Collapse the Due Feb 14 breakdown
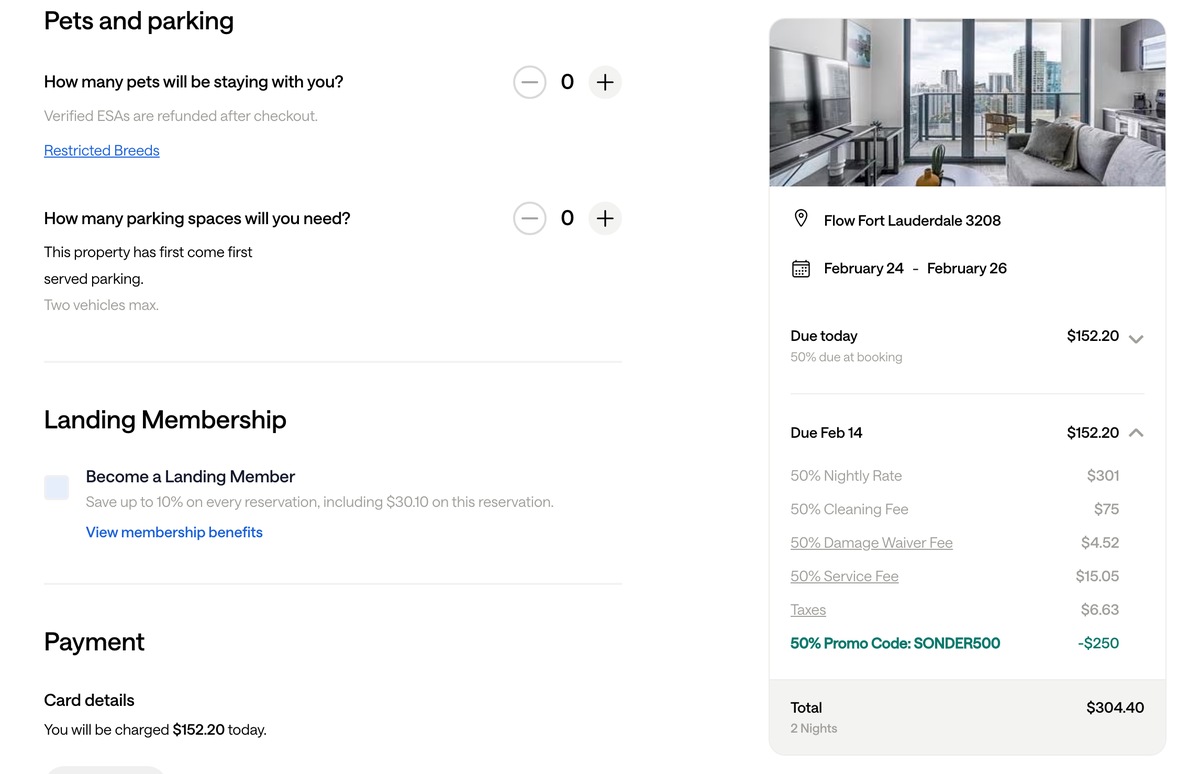This screenshot has height=774, width=1200. point(1136,433)
